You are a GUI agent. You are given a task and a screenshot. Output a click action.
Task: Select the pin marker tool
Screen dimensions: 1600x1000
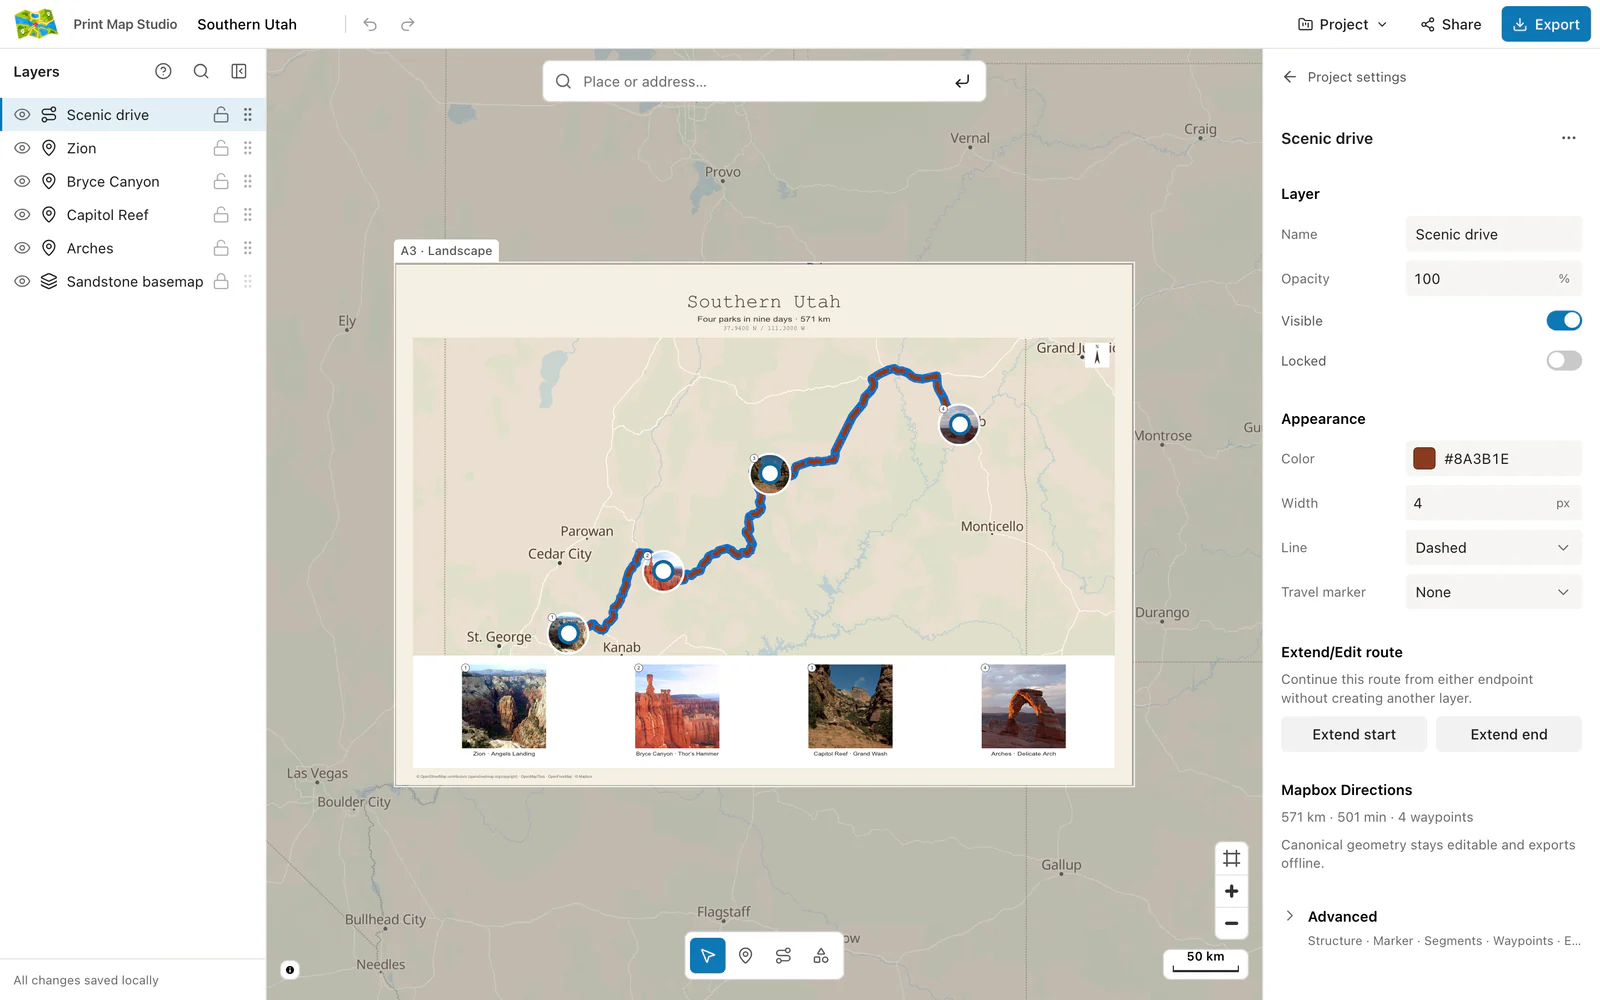(x=746, y=956)
